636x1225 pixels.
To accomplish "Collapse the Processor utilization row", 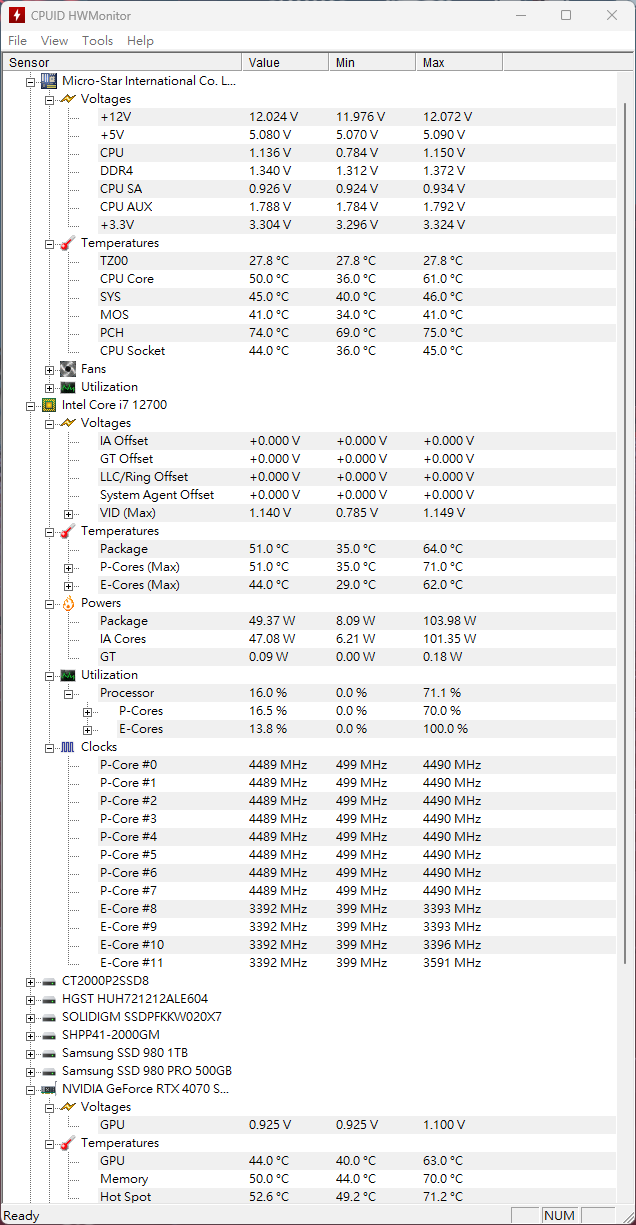I will (68, 693).
